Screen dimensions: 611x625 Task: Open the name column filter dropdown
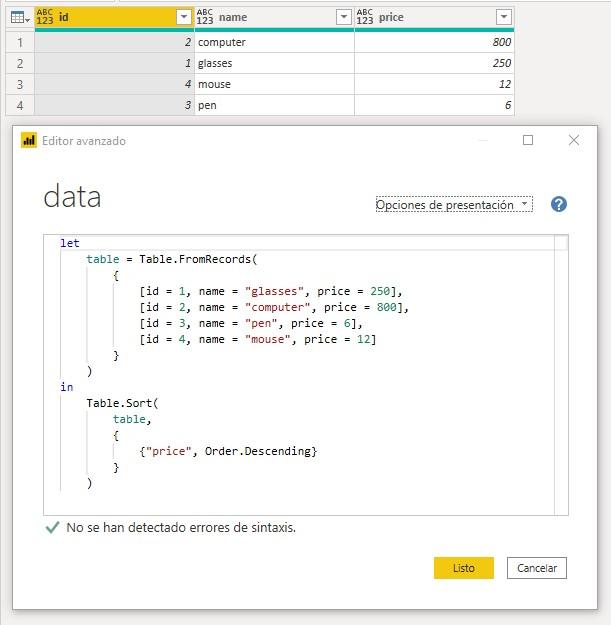[344, 17]
